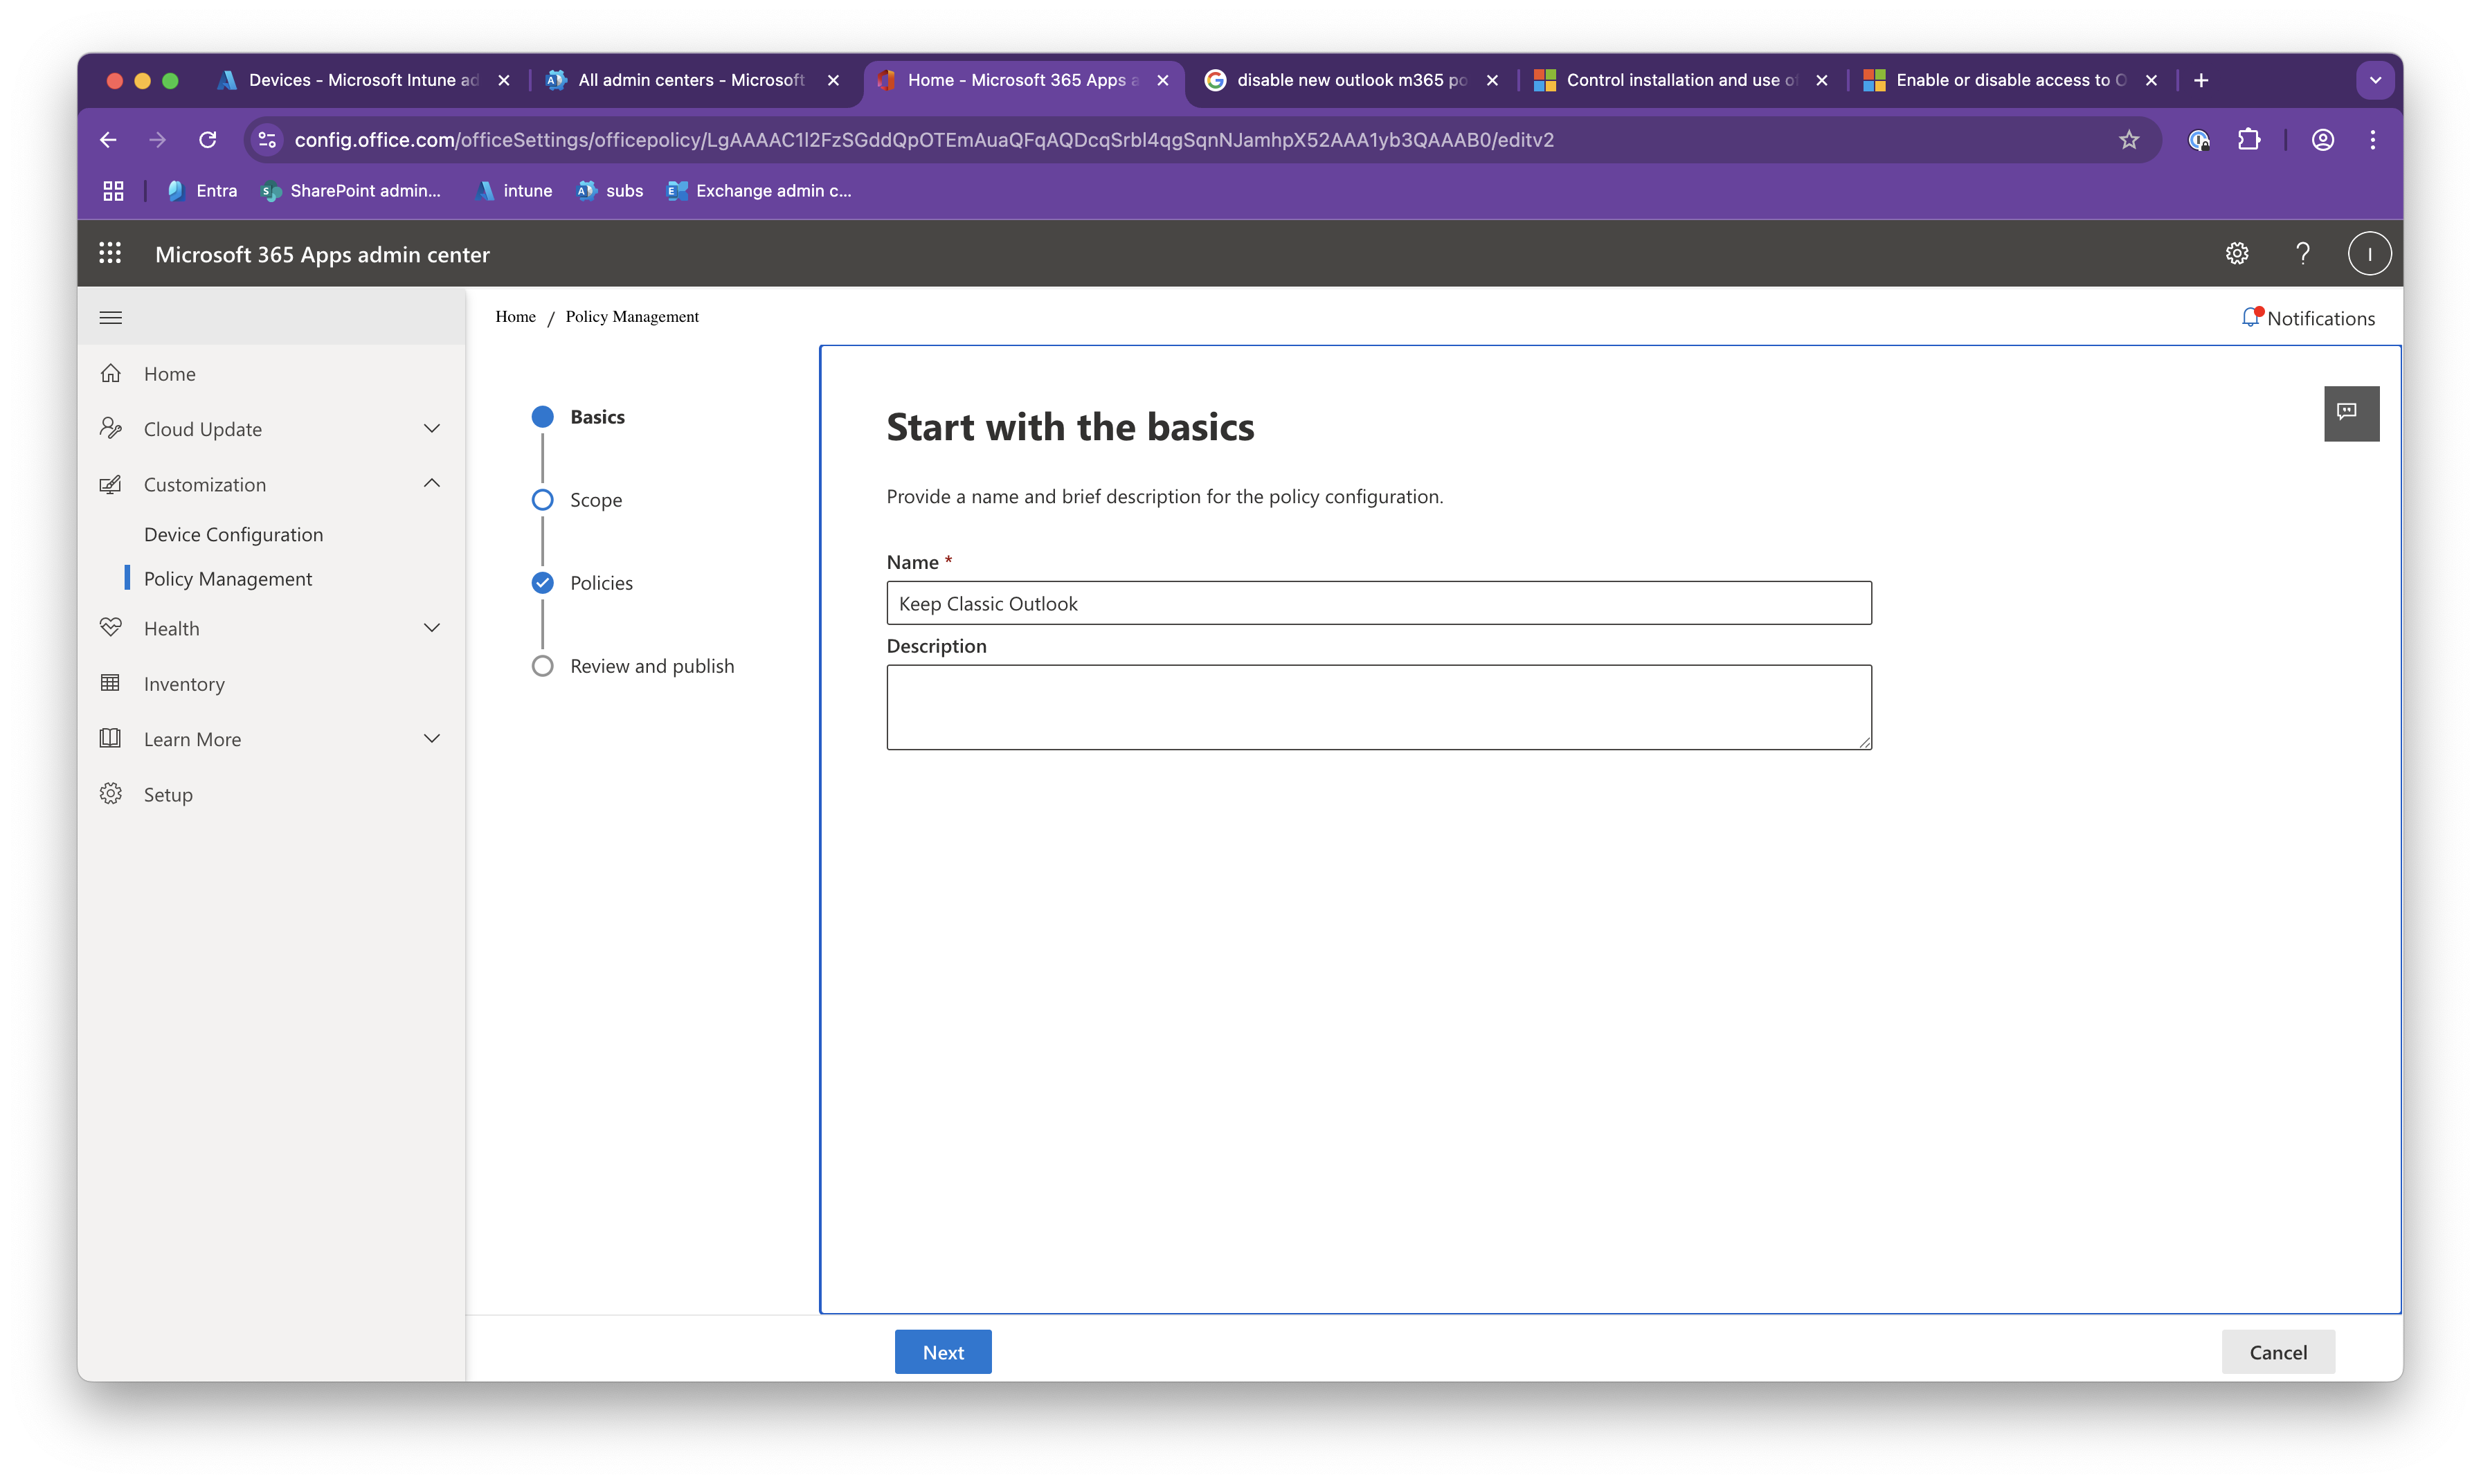
Task: Switch to Enable or disable access tab
Action: (2010, 80)
